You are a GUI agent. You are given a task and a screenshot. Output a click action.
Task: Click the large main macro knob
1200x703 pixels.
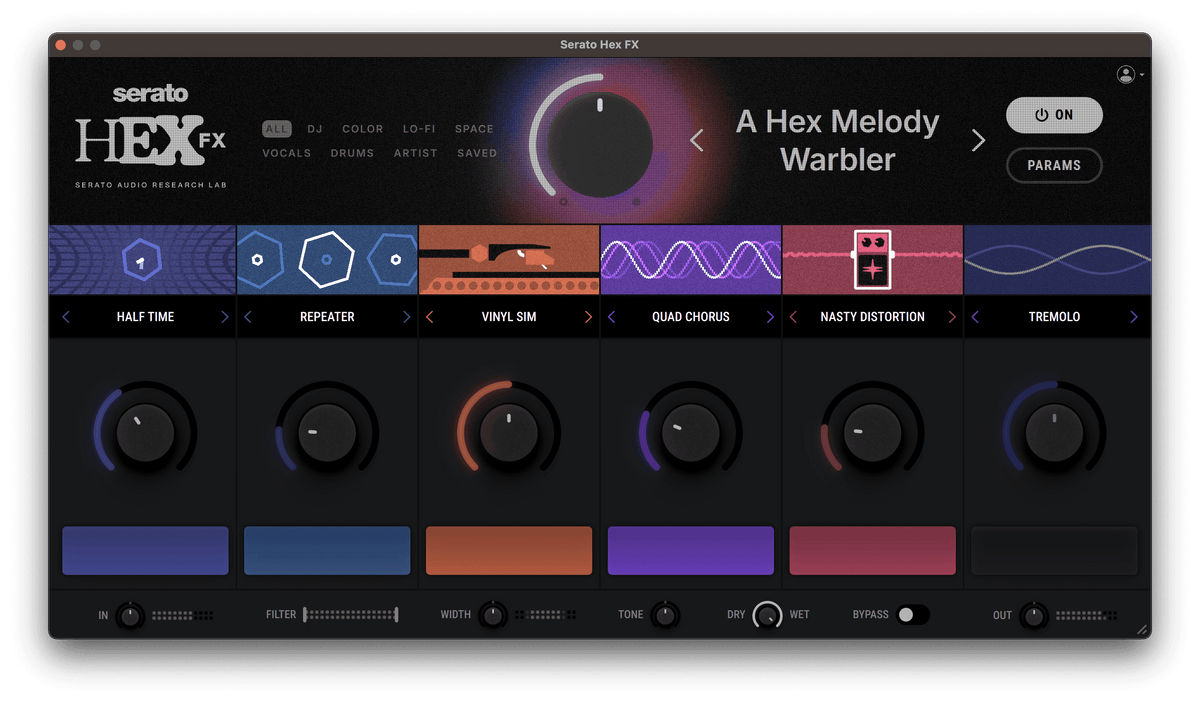pos(600,144)
